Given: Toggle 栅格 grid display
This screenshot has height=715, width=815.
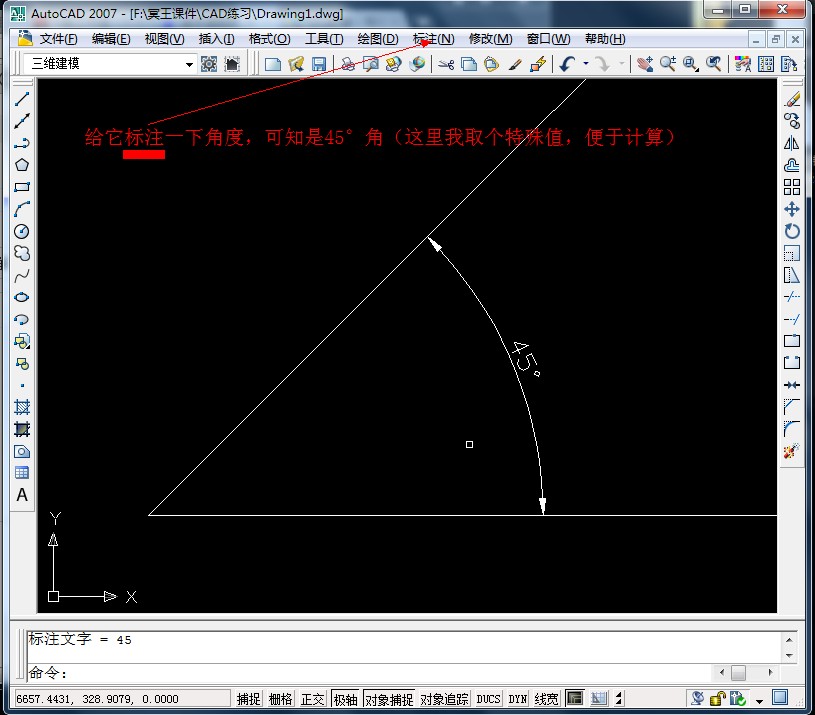Looking at the screenshot, I should tap(281, 699).
